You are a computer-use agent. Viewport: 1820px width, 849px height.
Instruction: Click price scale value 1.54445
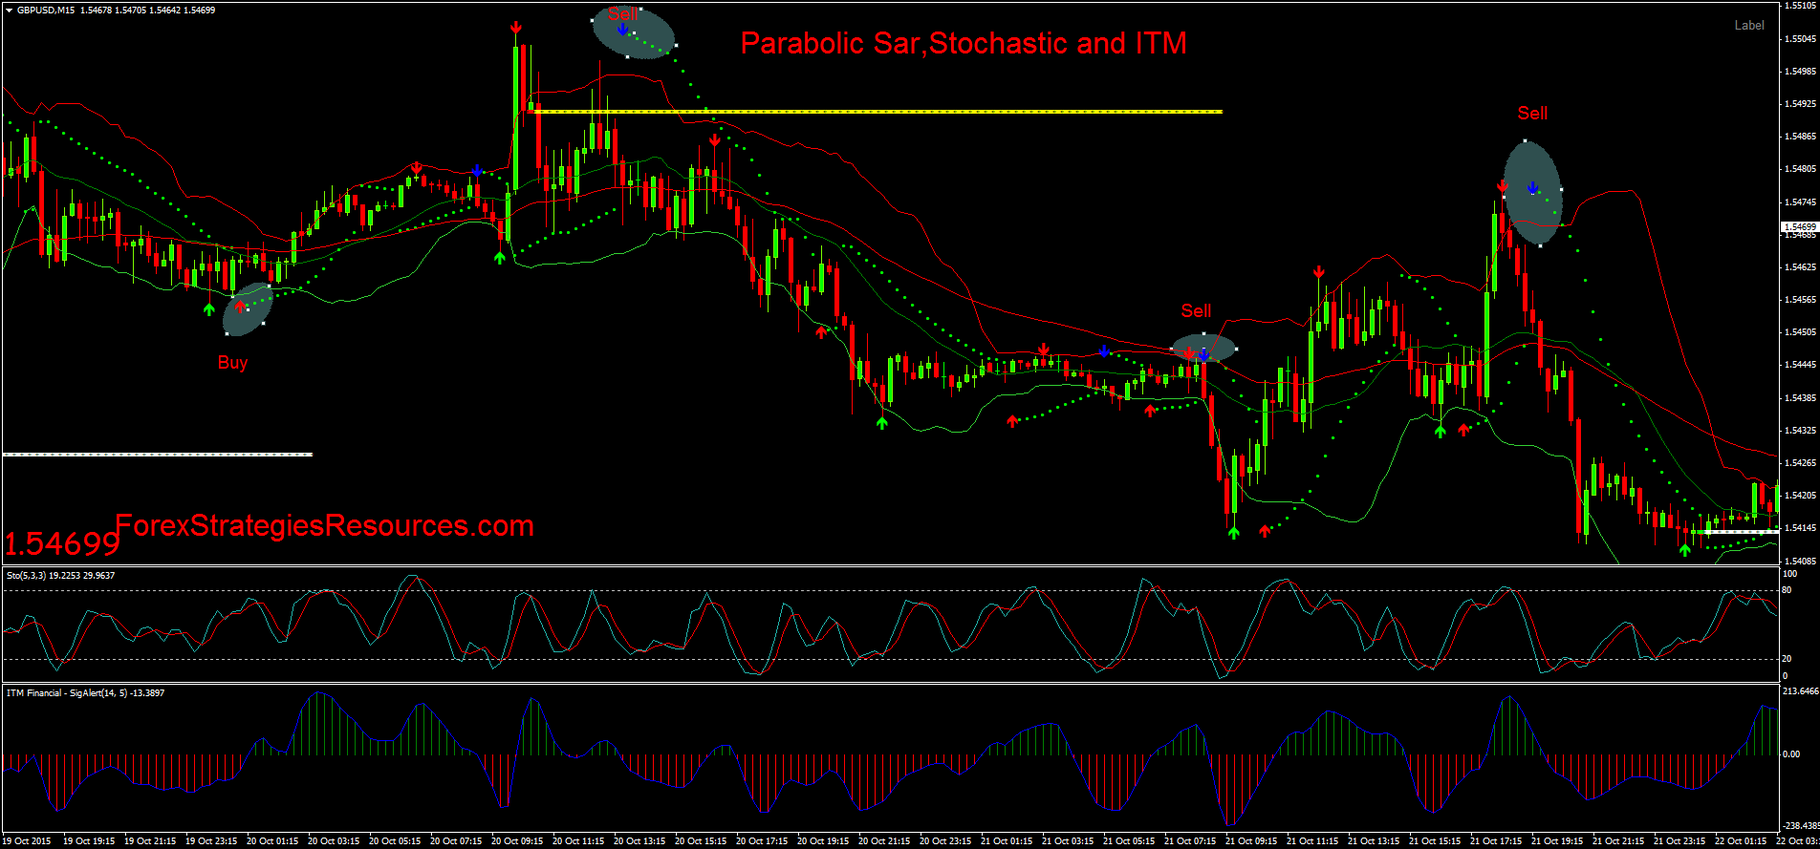pos(1800,365)
